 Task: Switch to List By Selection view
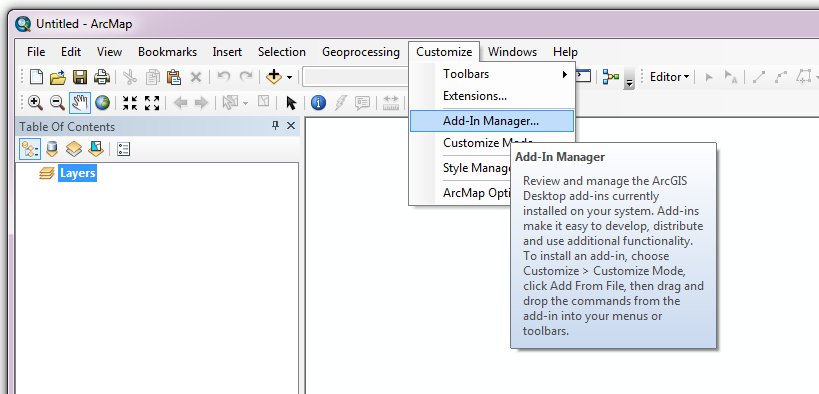96,149
